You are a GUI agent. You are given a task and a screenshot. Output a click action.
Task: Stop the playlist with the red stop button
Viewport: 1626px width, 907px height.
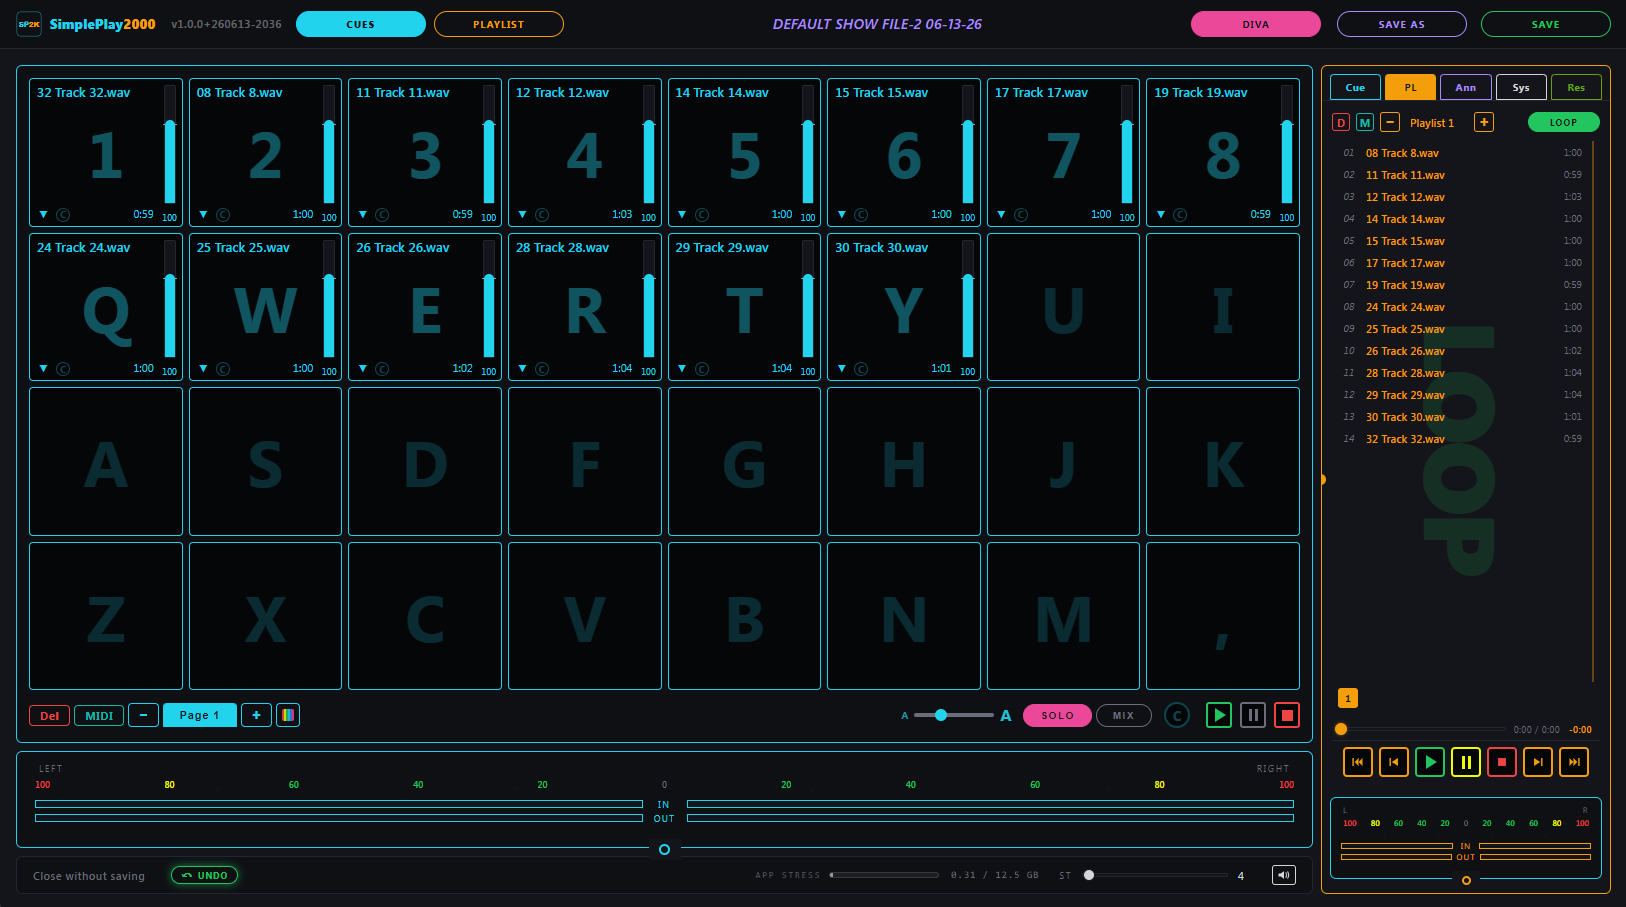1502,762
